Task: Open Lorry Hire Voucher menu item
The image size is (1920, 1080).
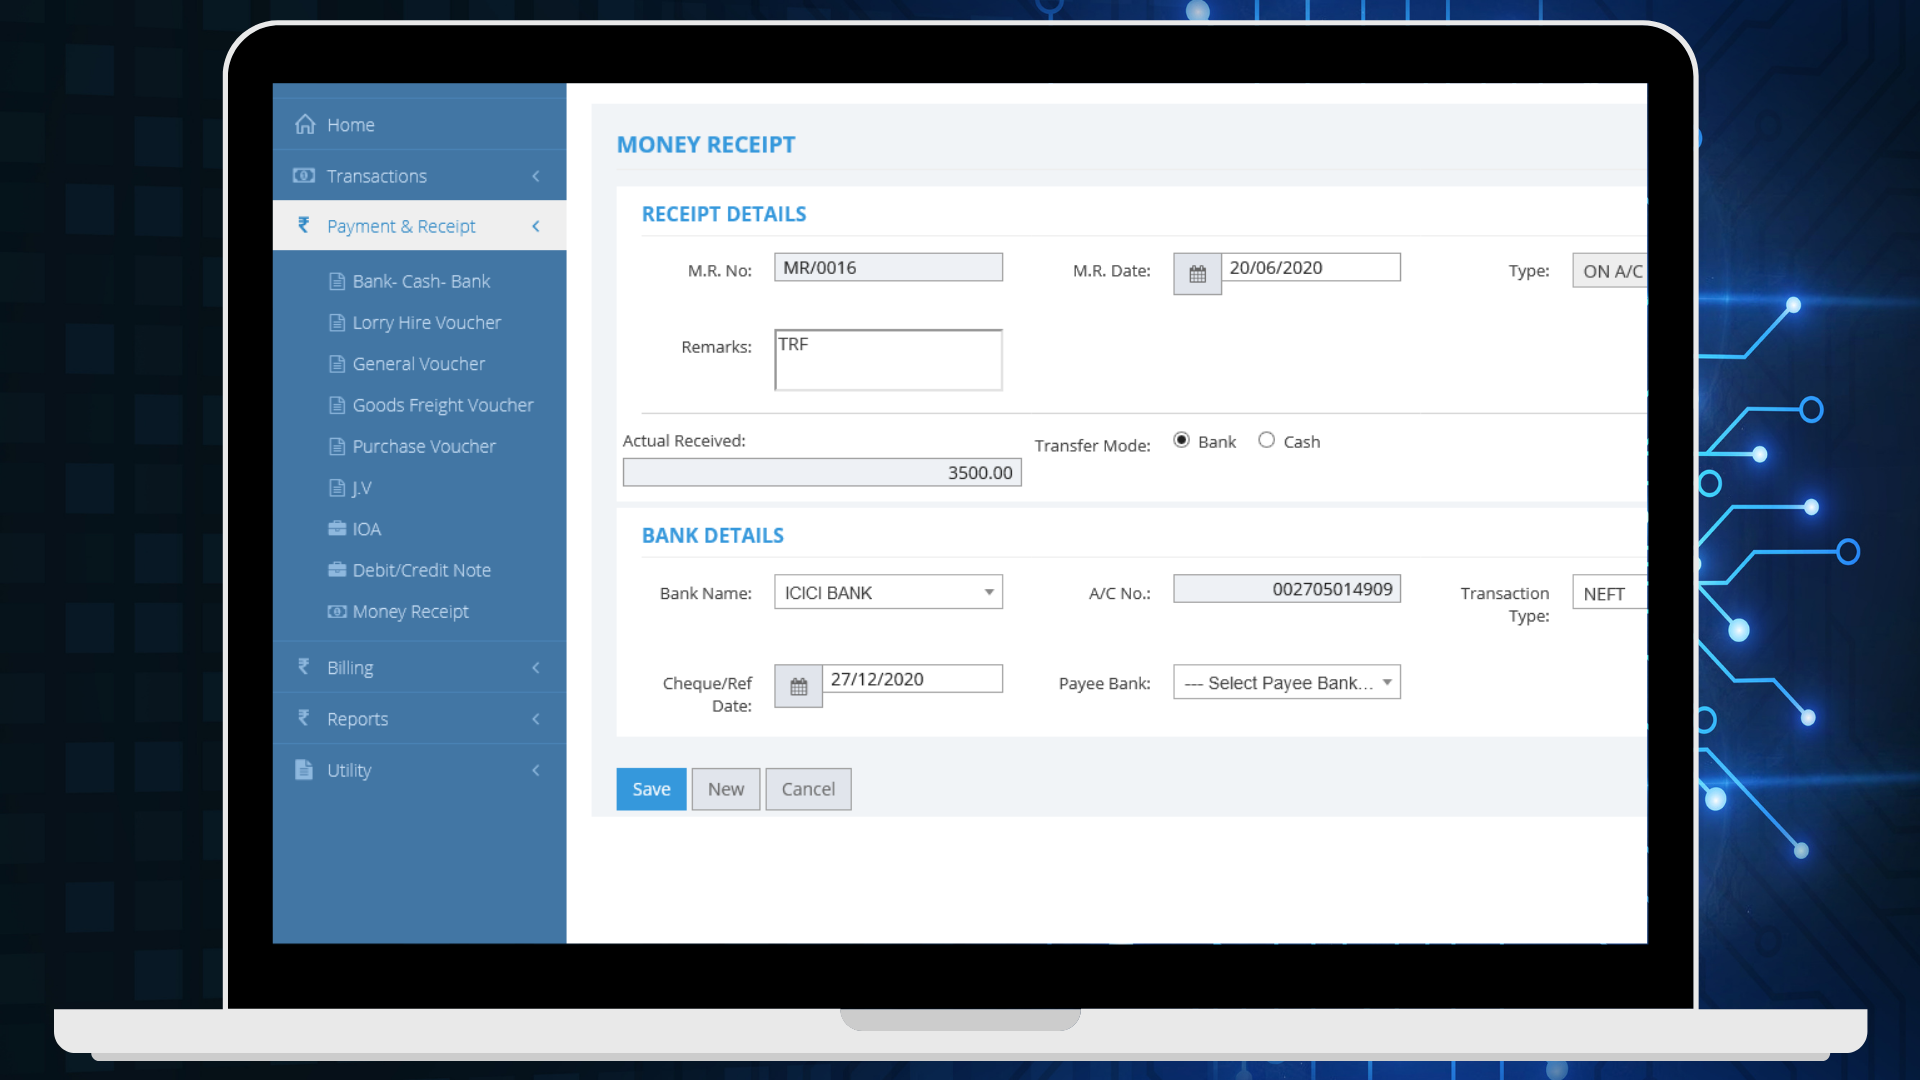Action: click(x=426, y=323)
